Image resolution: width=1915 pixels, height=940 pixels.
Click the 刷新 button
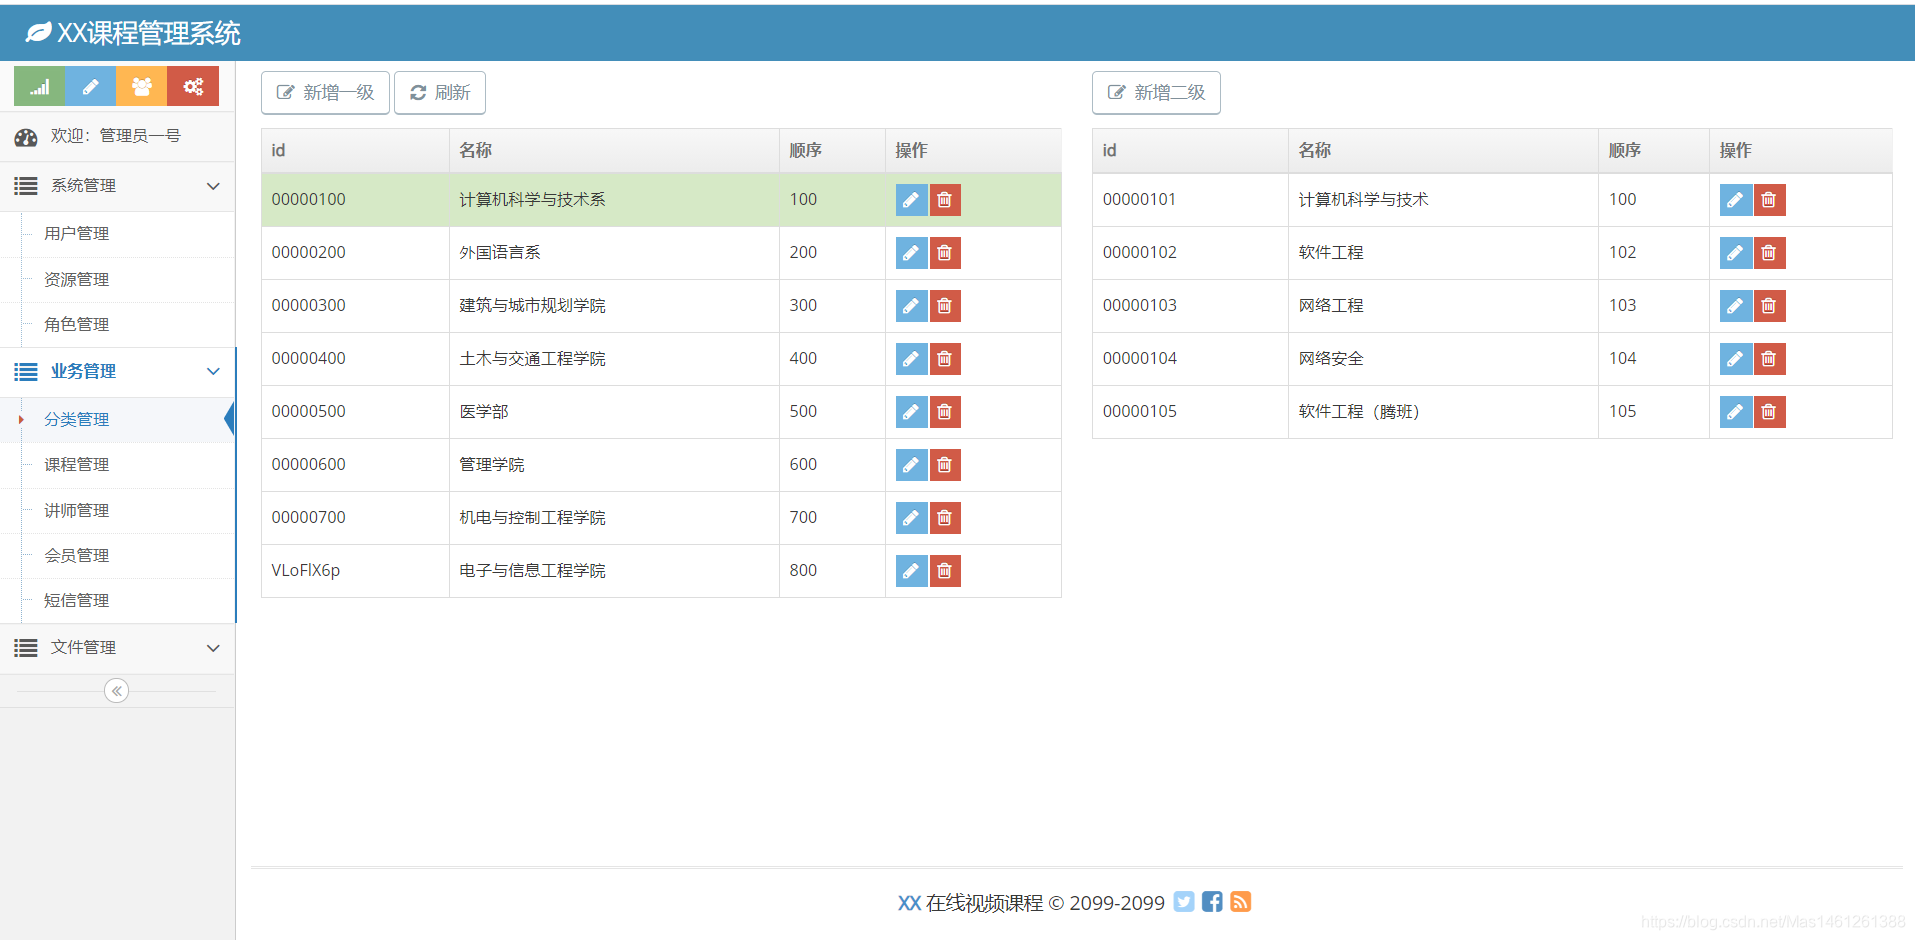point(440,93)
